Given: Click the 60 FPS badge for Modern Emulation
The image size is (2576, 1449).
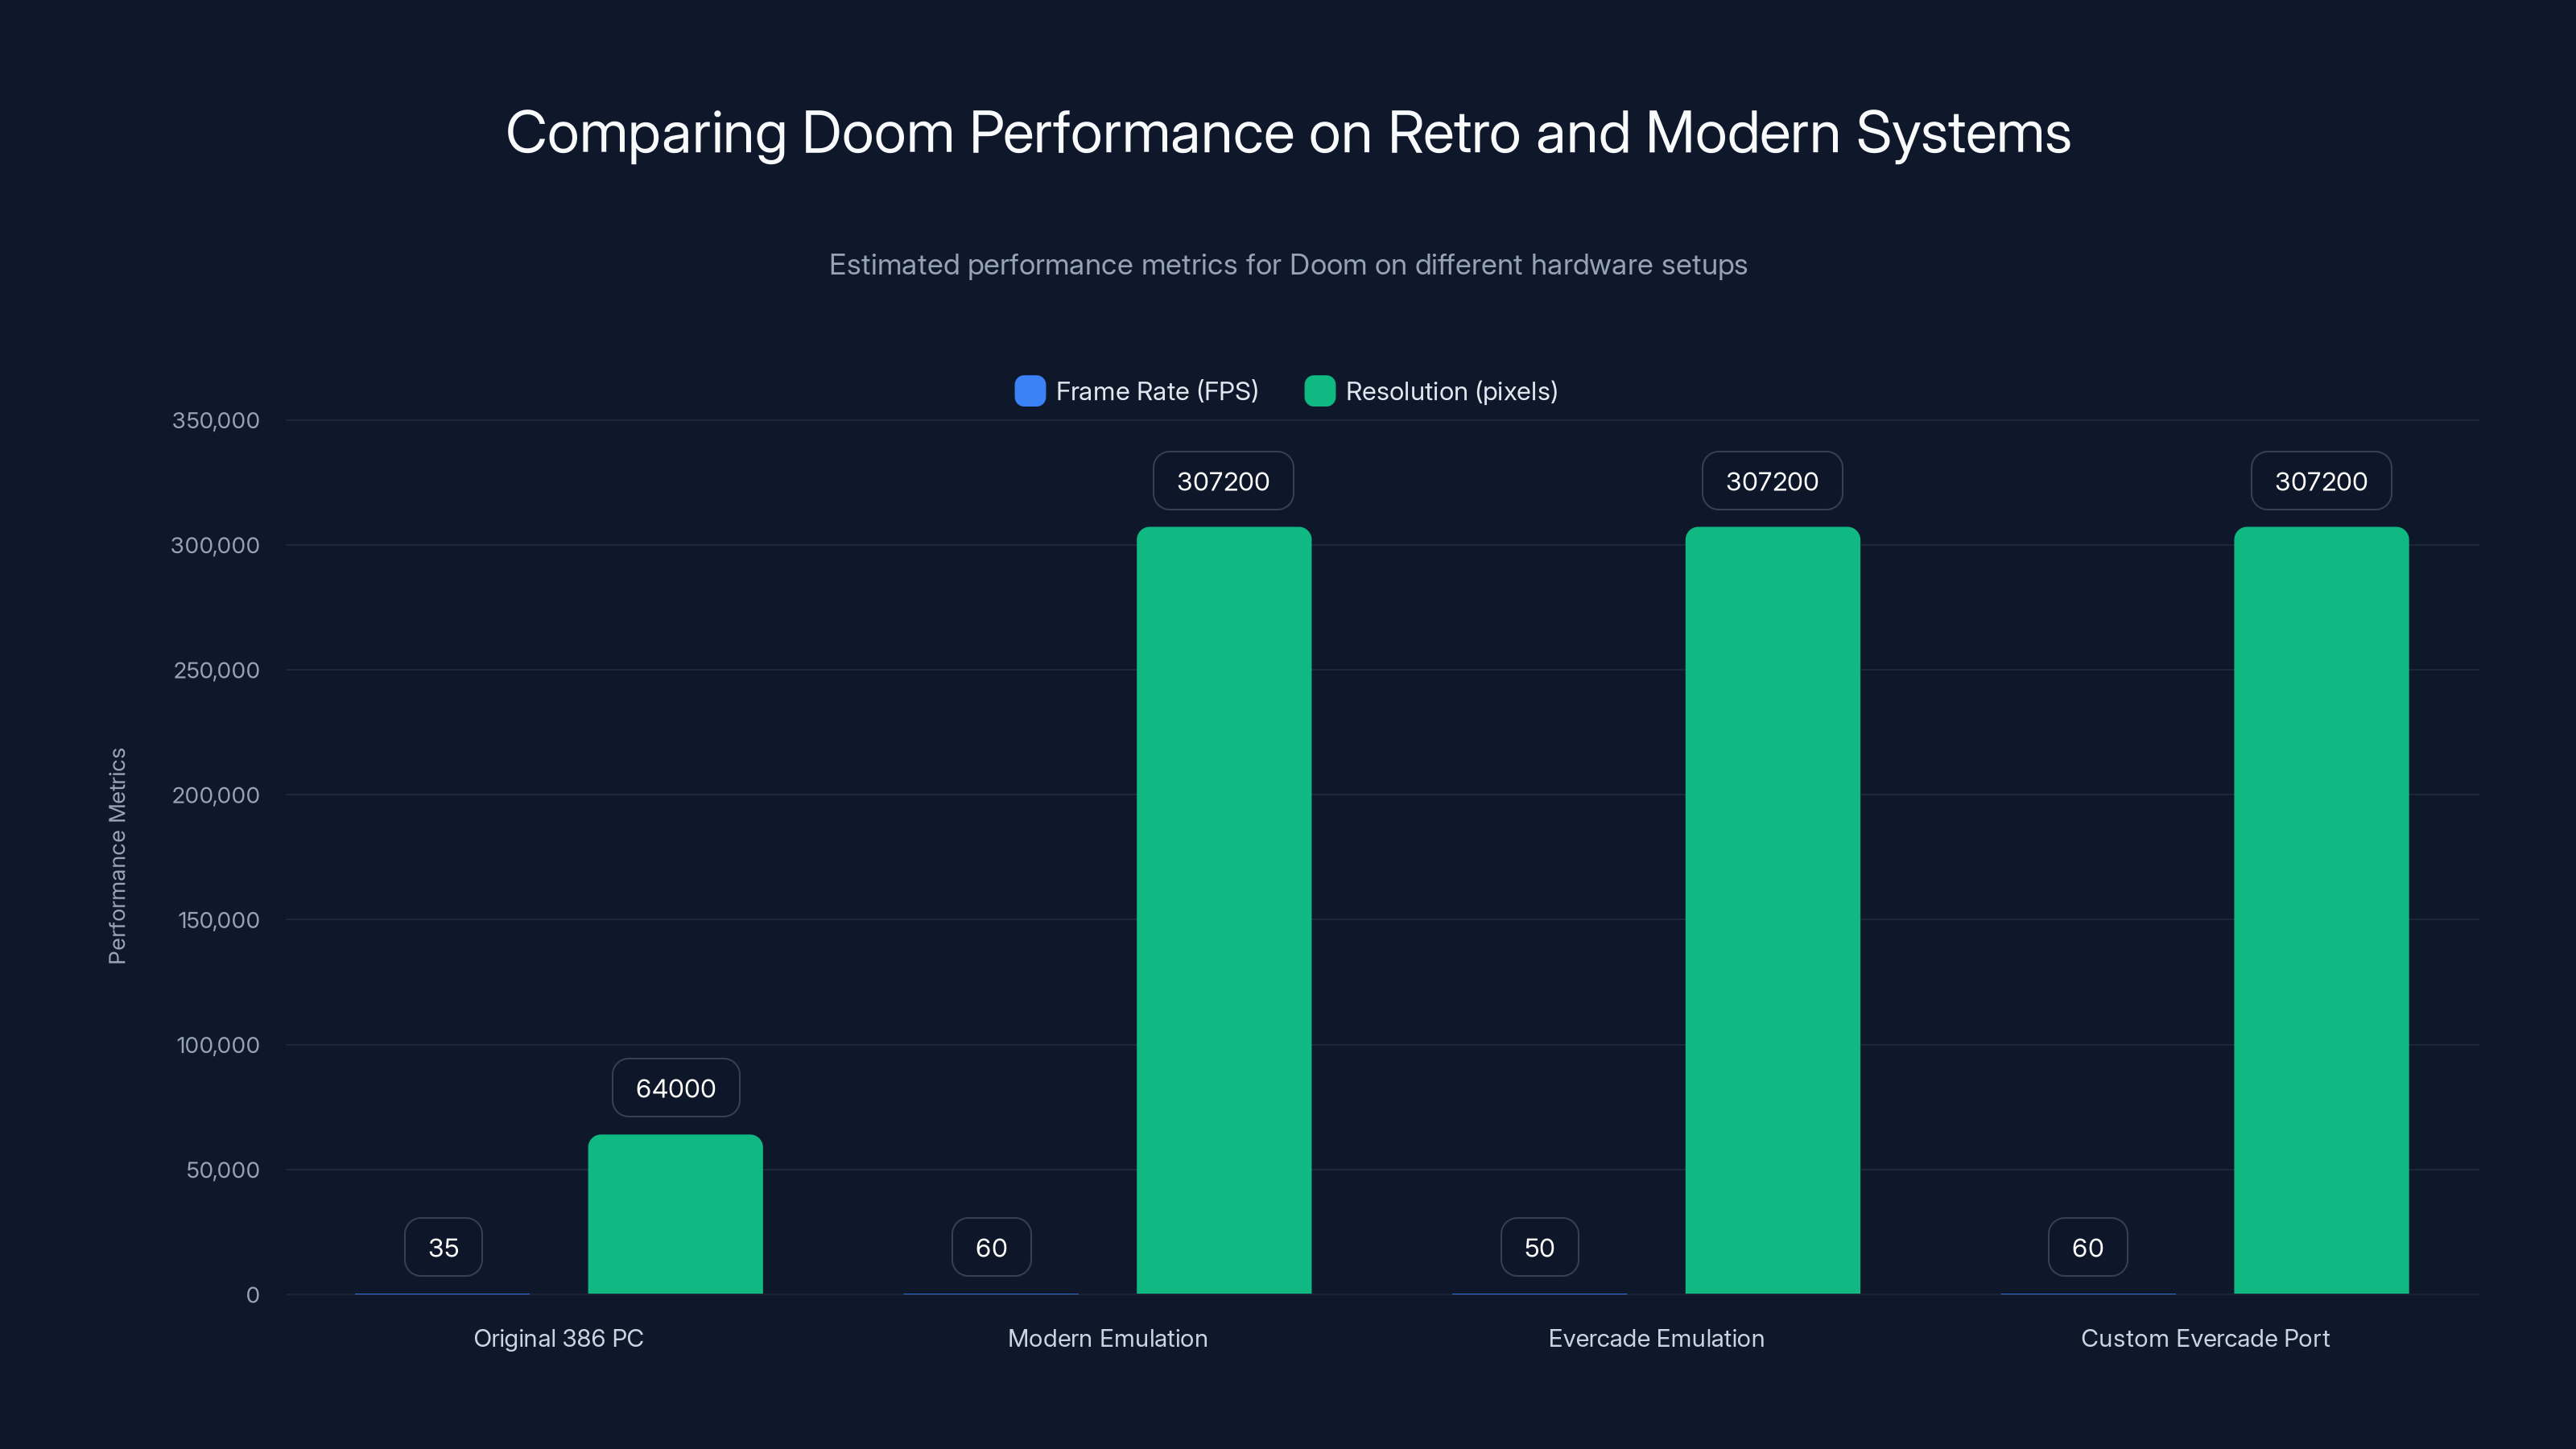Looking at the screenshot, I should point(991,1246).
